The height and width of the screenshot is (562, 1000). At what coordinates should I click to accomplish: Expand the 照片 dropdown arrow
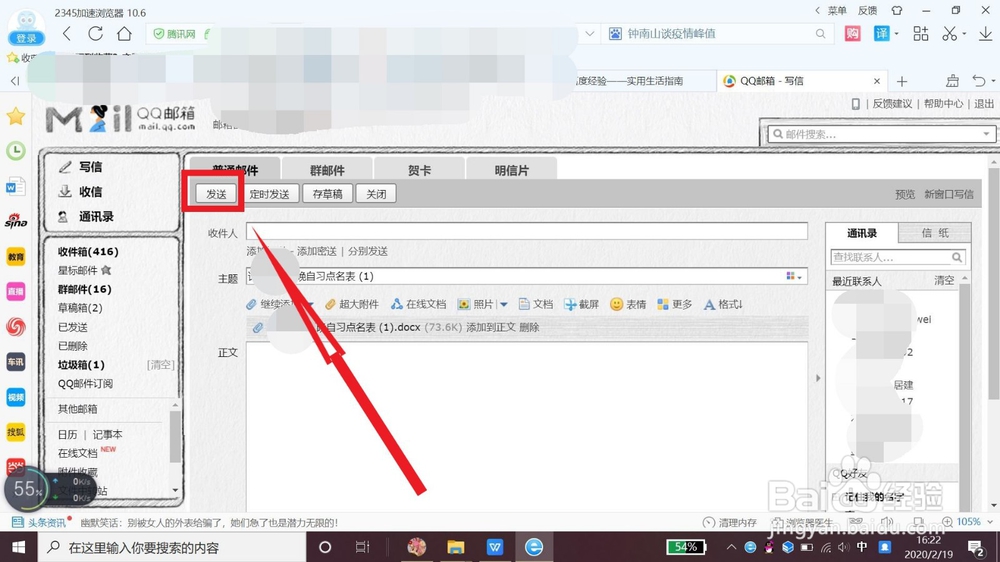coord(504,304)
